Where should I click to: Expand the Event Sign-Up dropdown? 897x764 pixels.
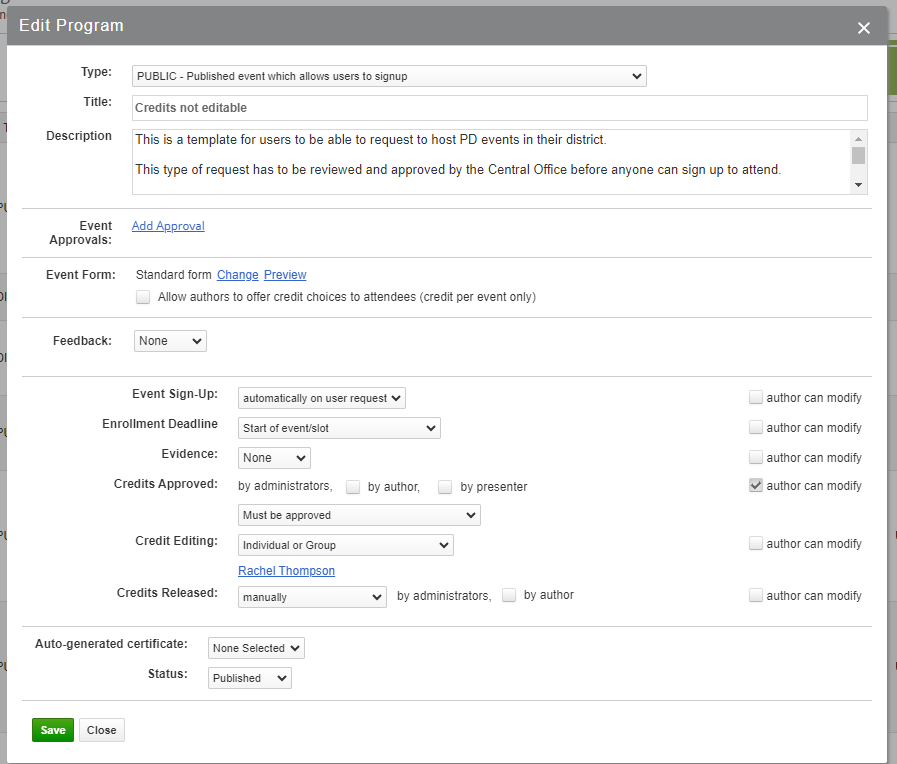tap(321, 397)
